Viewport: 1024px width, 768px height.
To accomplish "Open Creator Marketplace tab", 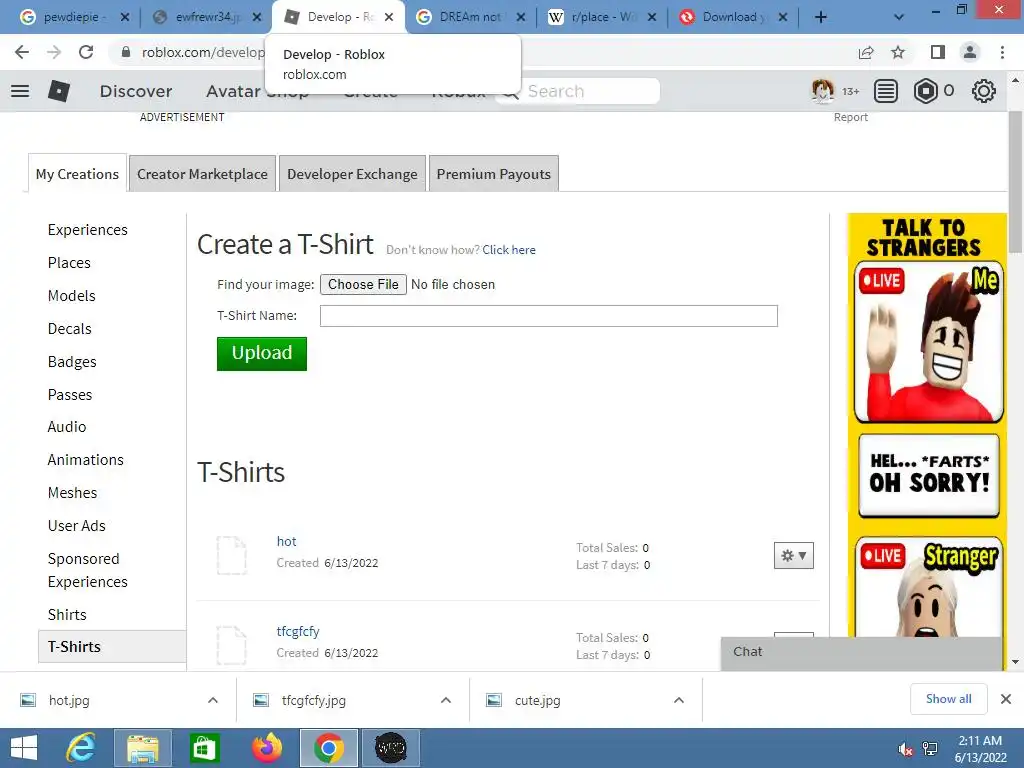I will click(x=202, y=174).
